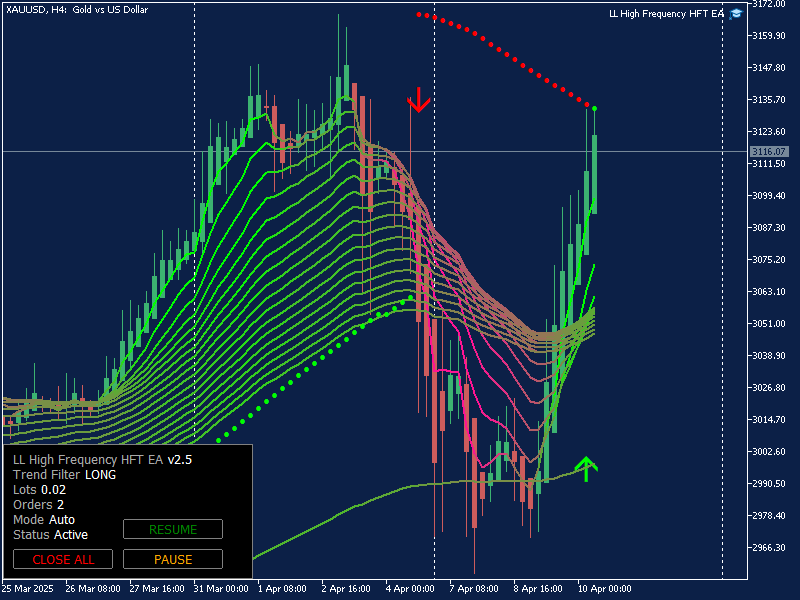Click the 7 Apr 08:00 time label
Viewport: 800px width, 600px height.
pos(474,589)
